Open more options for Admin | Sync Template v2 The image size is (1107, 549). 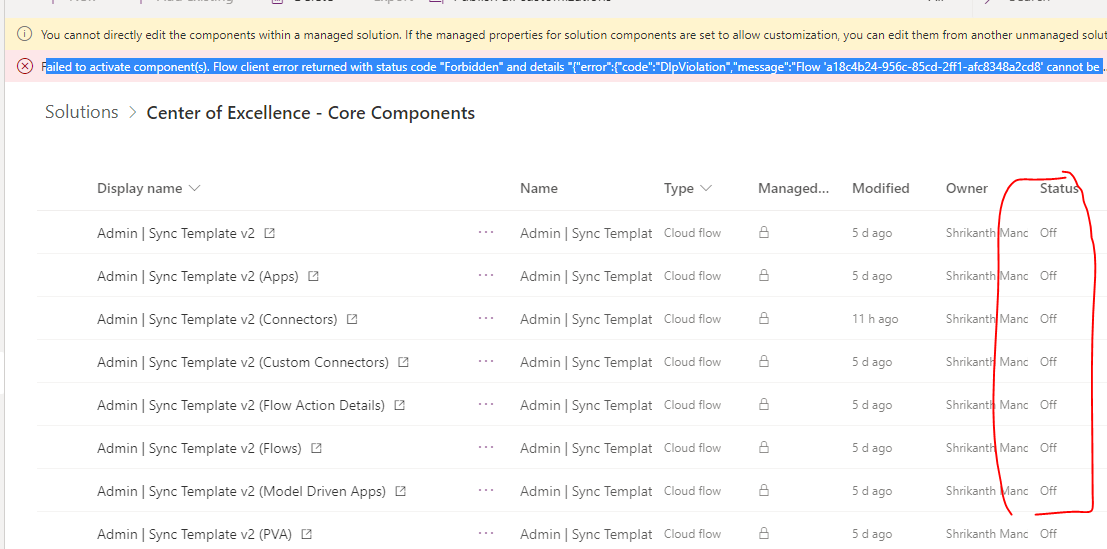pyautogui.click(x=486, y=232)
